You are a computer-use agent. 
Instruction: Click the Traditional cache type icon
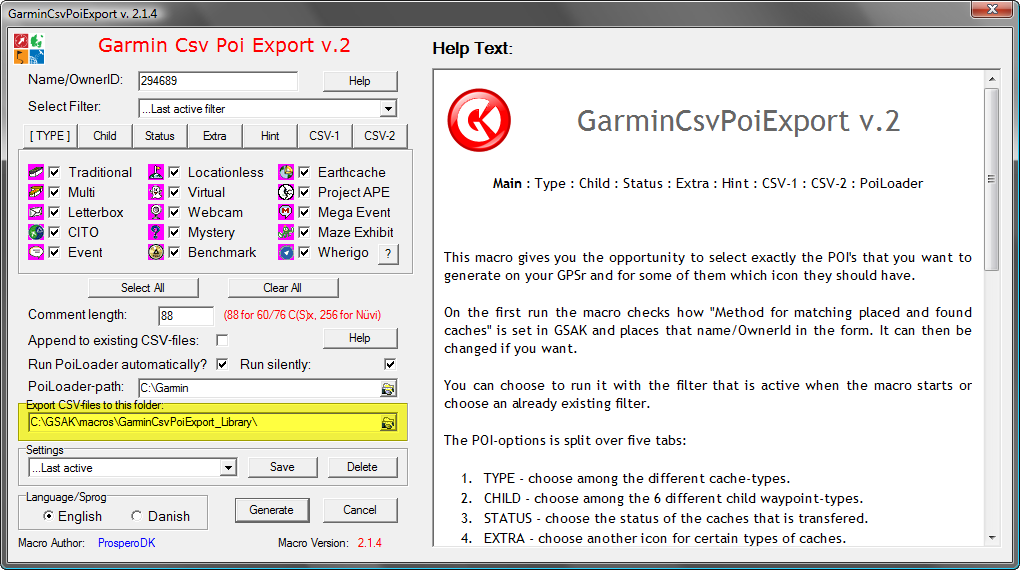click(x=36, y=172)
